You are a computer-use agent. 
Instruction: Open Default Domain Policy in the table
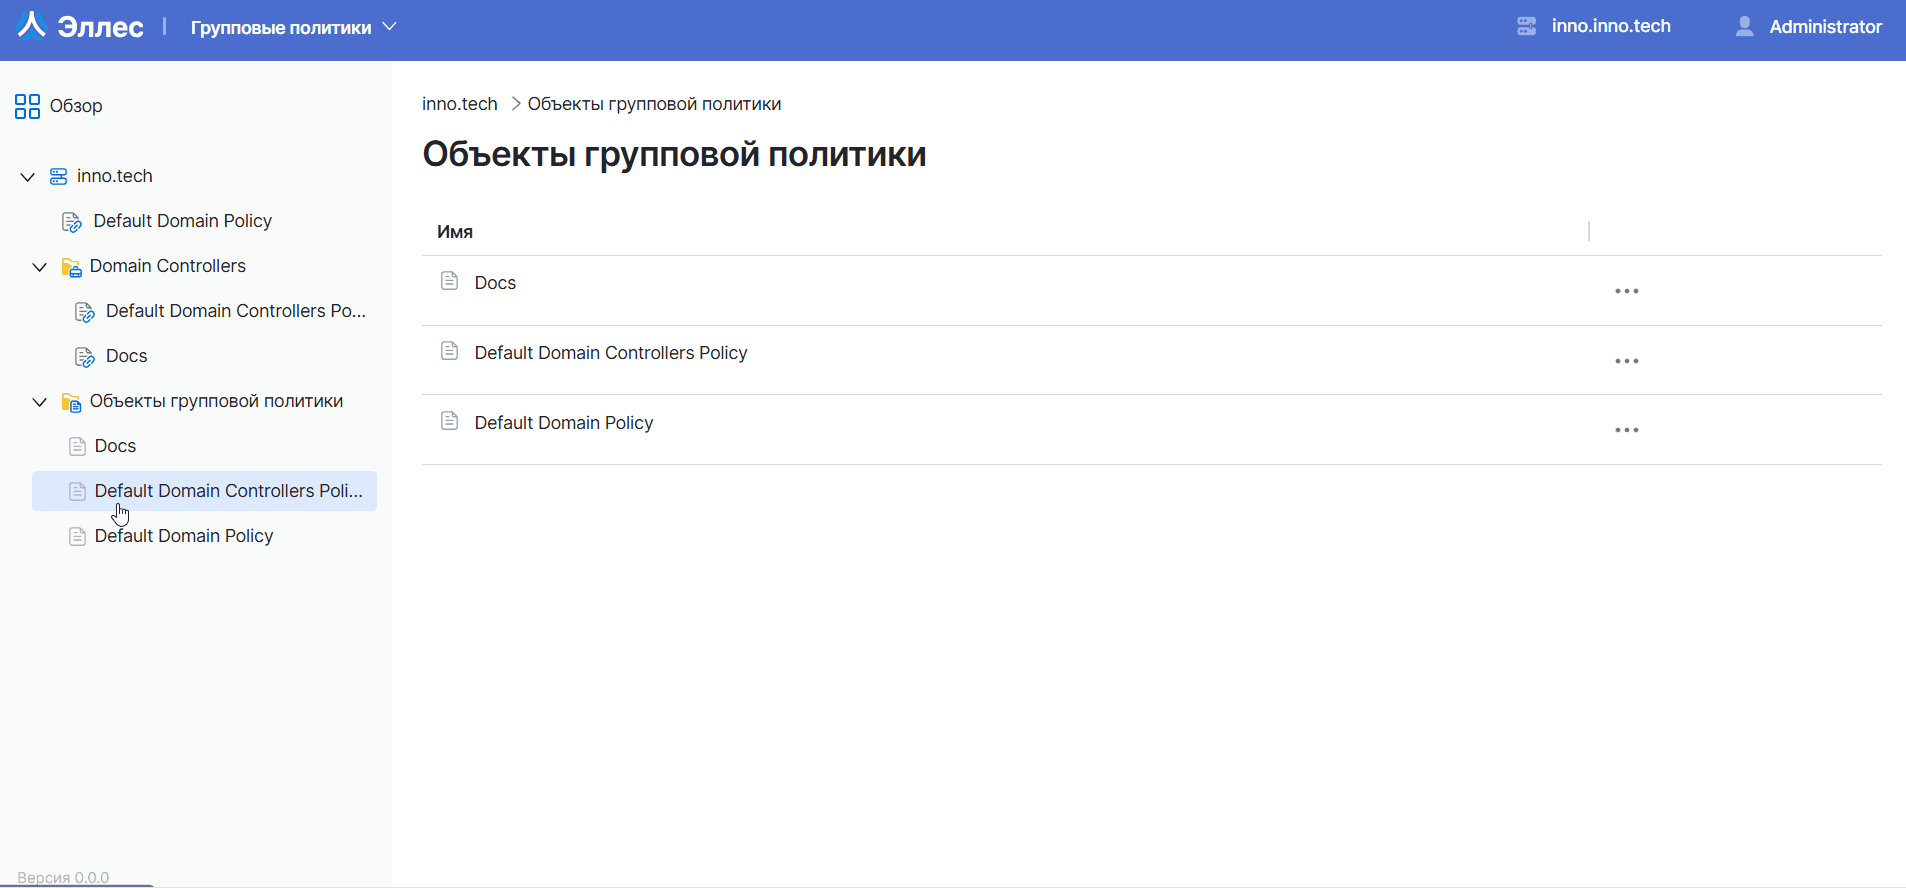tap(563, 423)
